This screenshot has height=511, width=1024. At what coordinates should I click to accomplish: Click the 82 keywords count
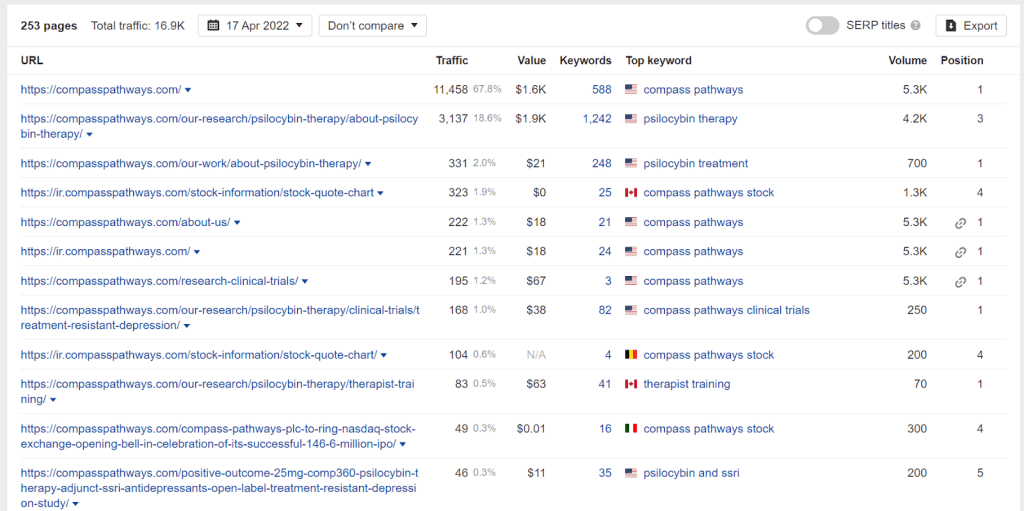(x=605, y=310)
